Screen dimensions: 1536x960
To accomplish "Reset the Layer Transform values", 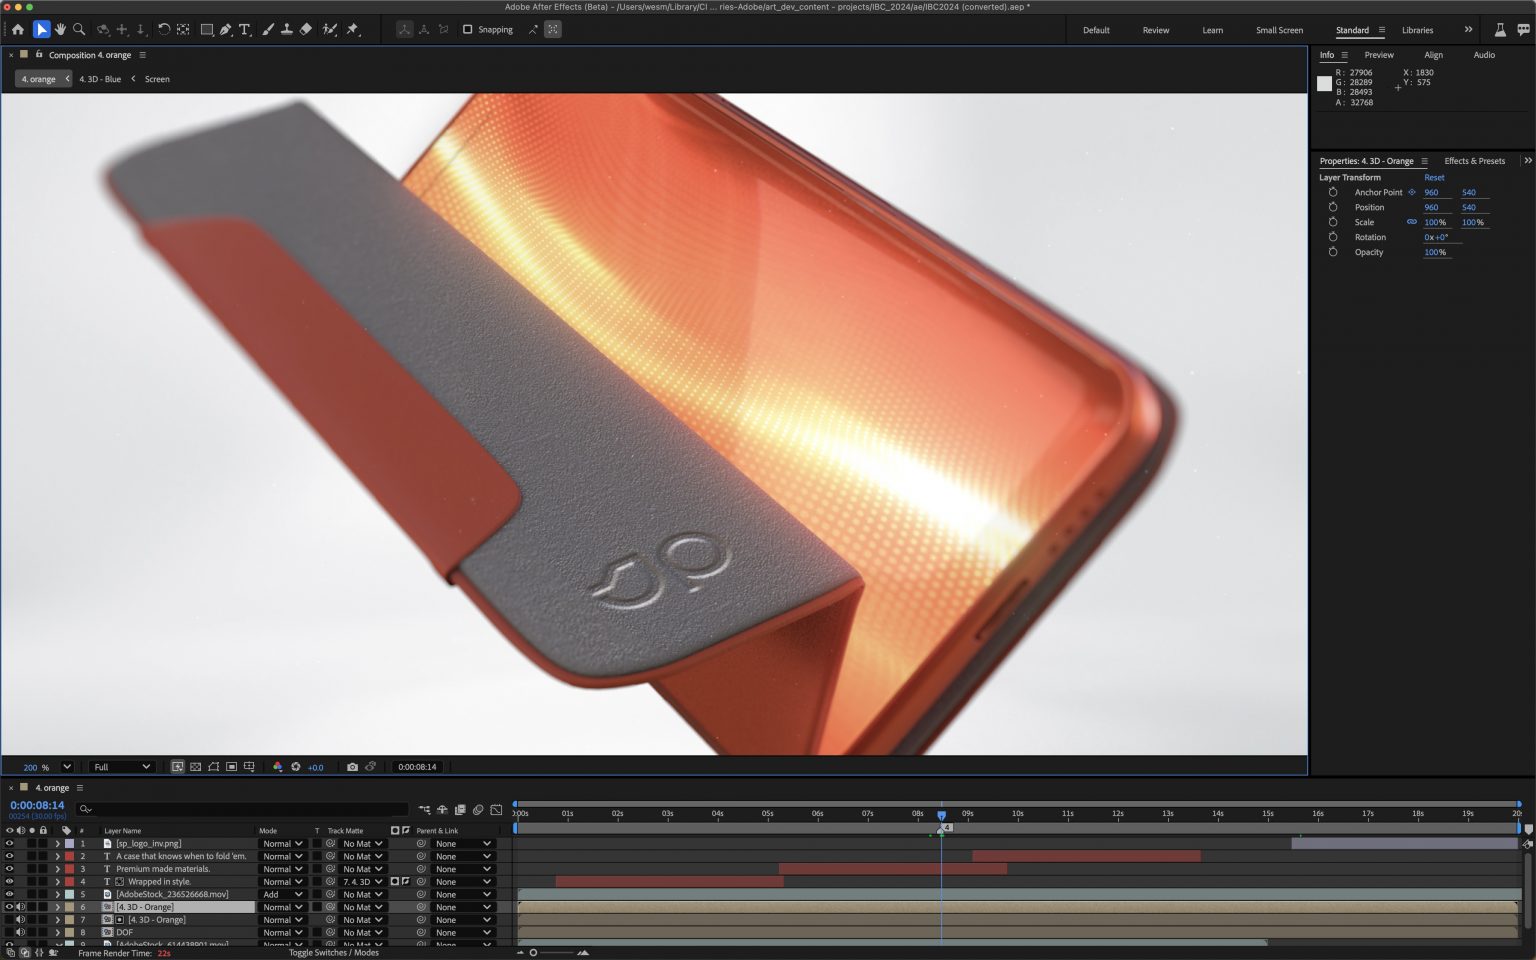I will [x=1434, y=177].
